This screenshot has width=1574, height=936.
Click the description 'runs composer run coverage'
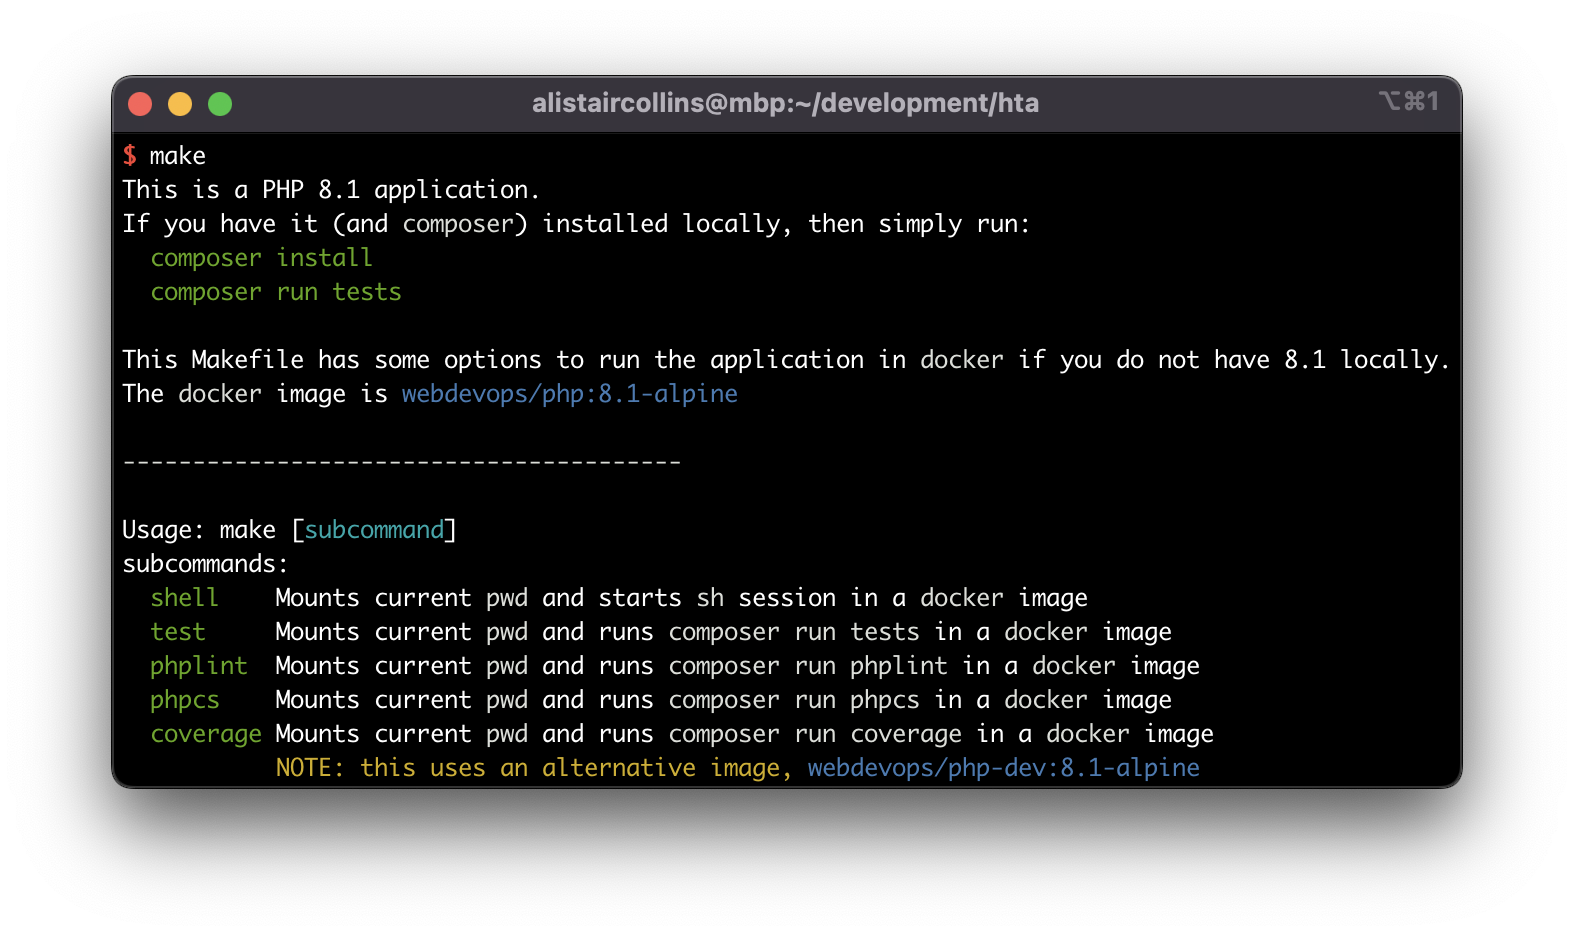(x=780, y=734)
